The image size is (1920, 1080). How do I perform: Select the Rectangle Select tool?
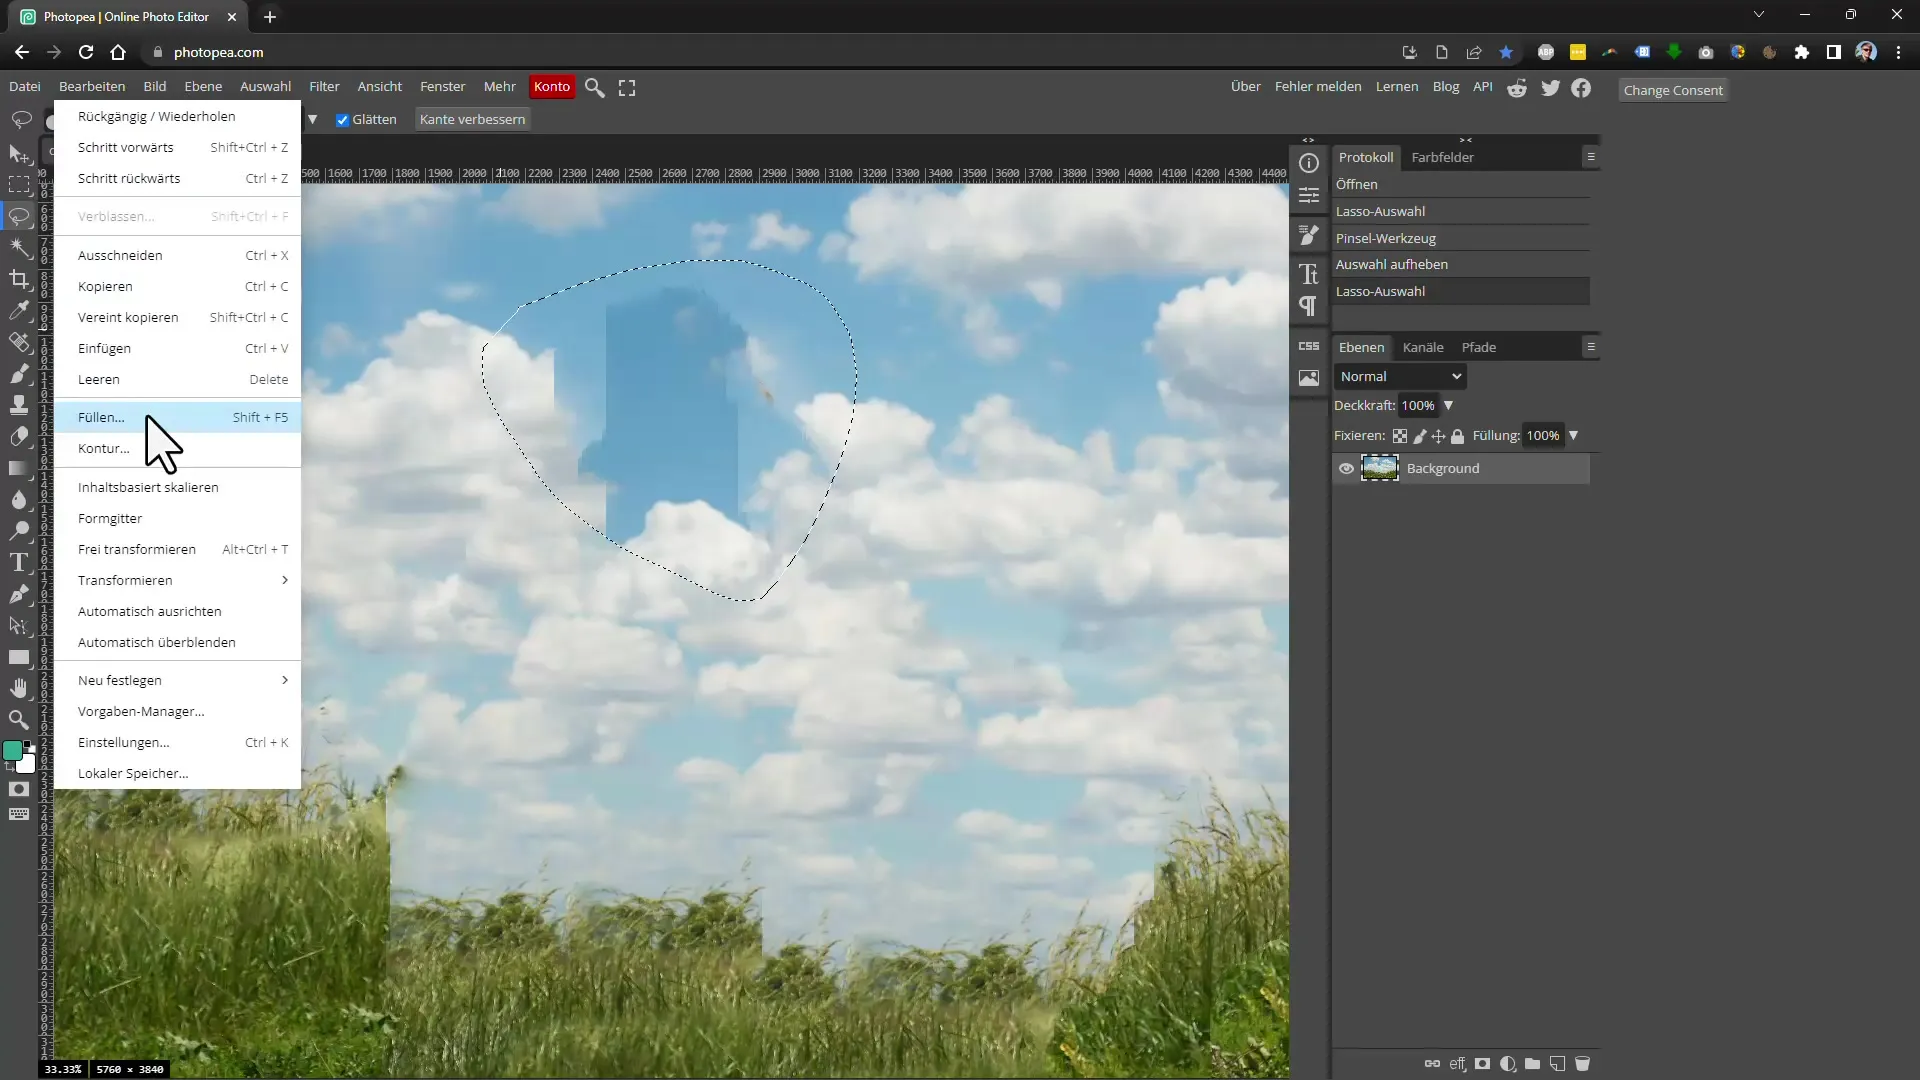point(19,185)
